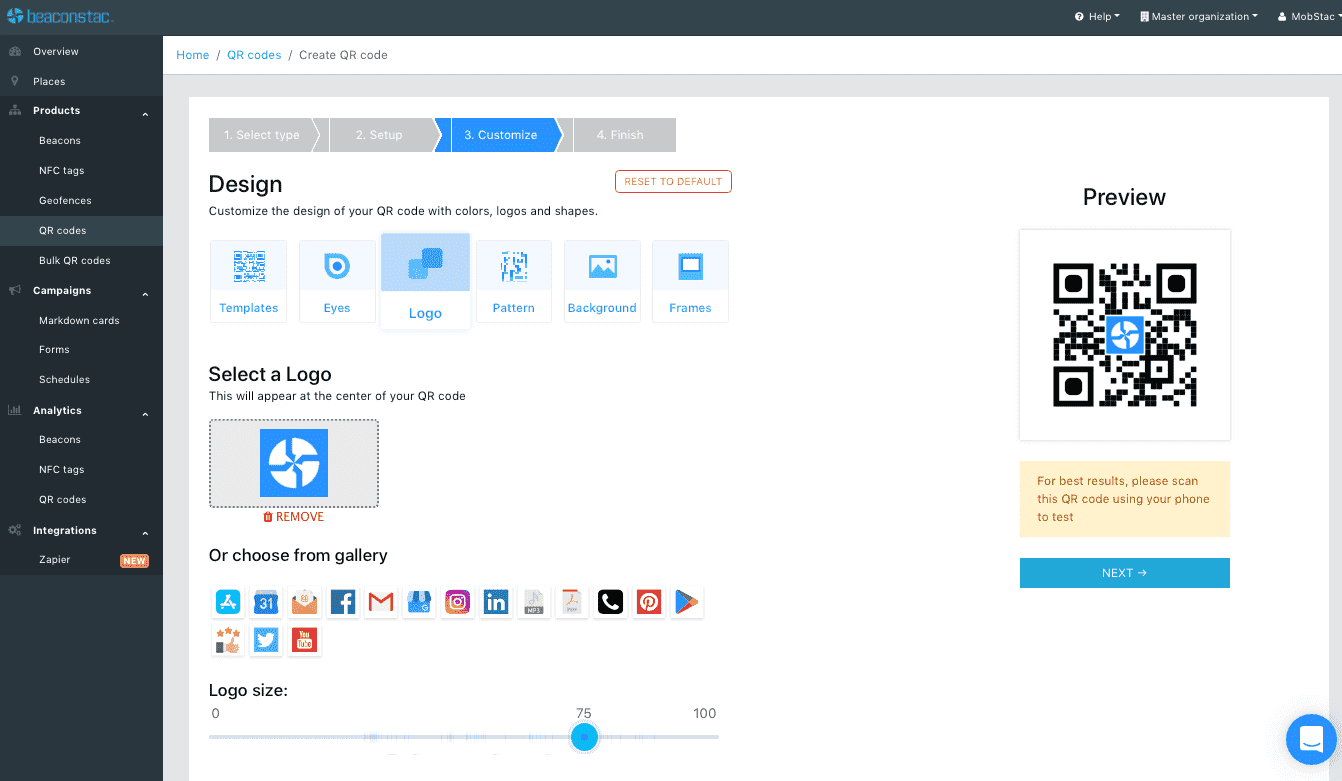The image size is (1342, 781).
Task: Open QR codes breadcrumb link
Action: pyautogui.click(x=254, y=55)
